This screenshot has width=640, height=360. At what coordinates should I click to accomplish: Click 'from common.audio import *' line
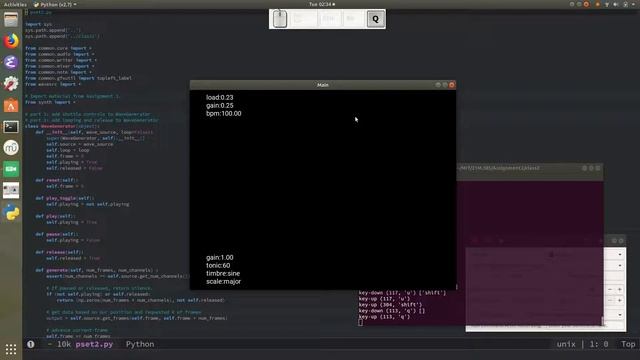[60, 54]
